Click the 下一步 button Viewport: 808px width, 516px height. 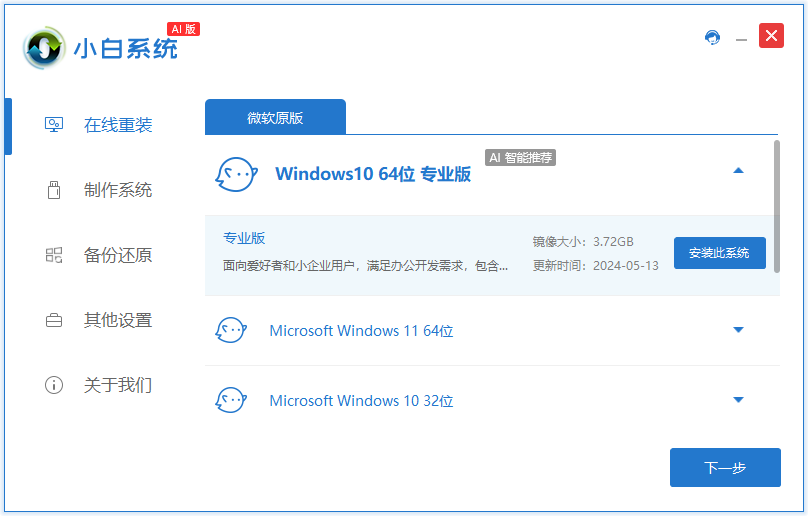click(725, 468)
